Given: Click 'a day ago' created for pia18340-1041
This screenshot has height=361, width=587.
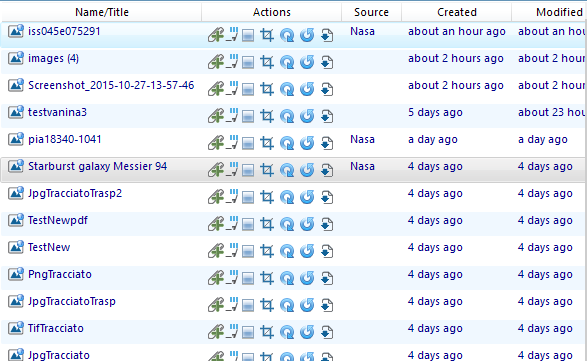Looking at the screenshot, I should tap(433, 139).
